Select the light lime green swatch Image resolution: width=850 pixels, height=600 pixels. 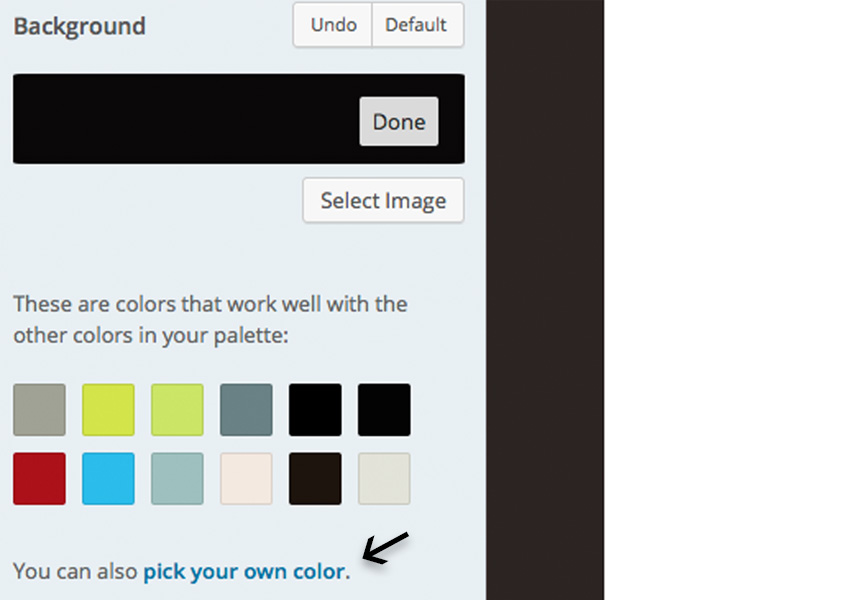point(176,409)
